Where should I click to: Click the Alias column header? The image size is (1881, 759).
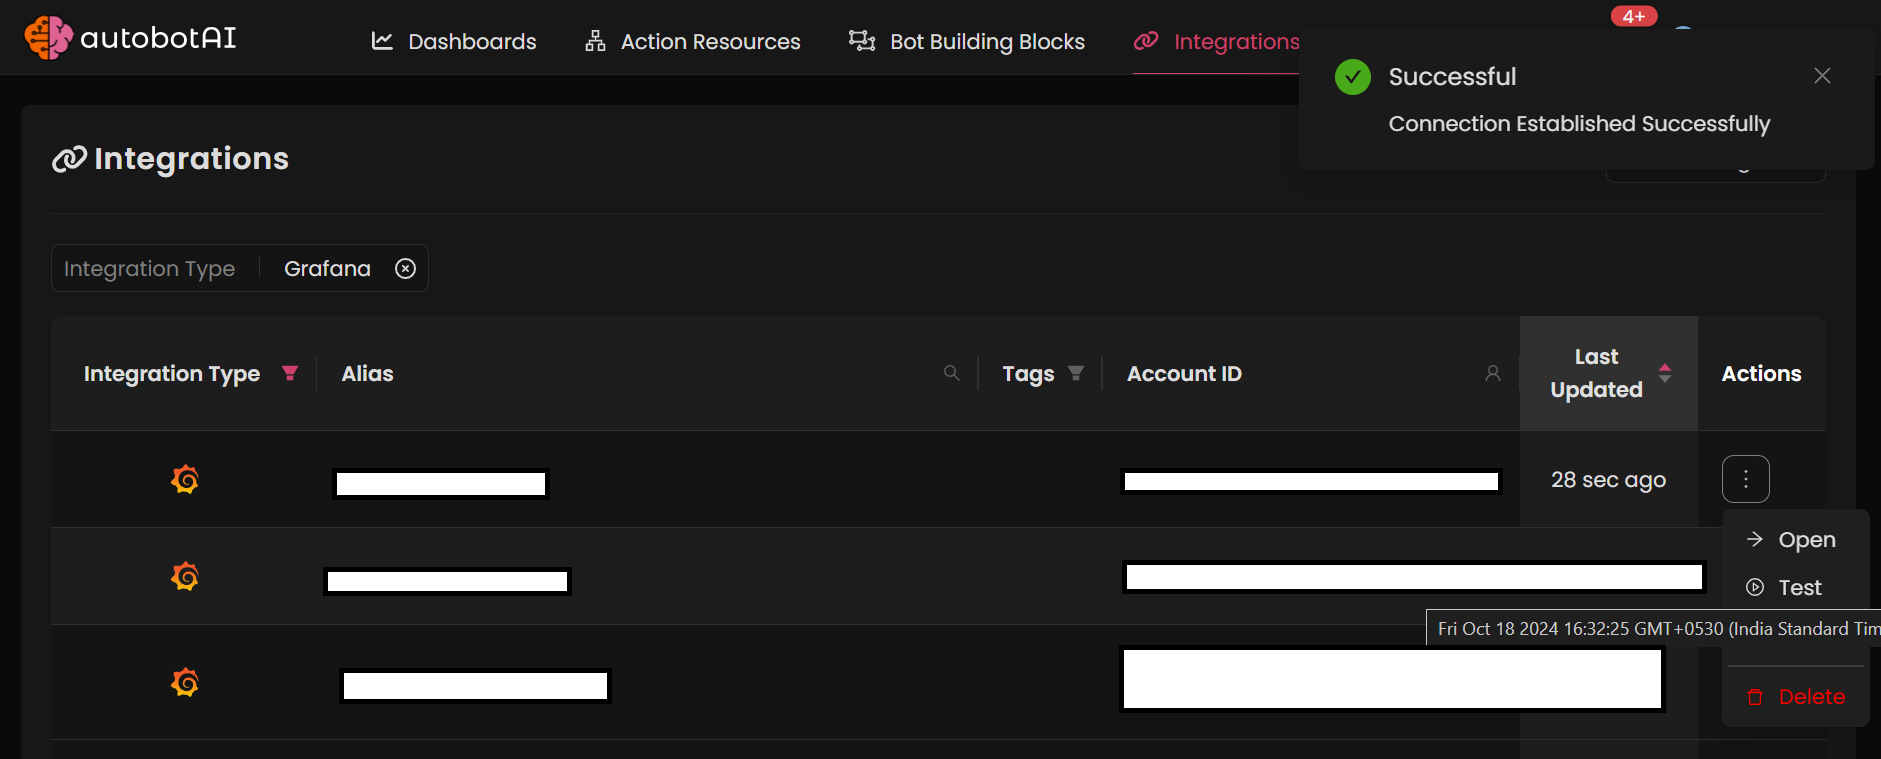tap(367, 373)
